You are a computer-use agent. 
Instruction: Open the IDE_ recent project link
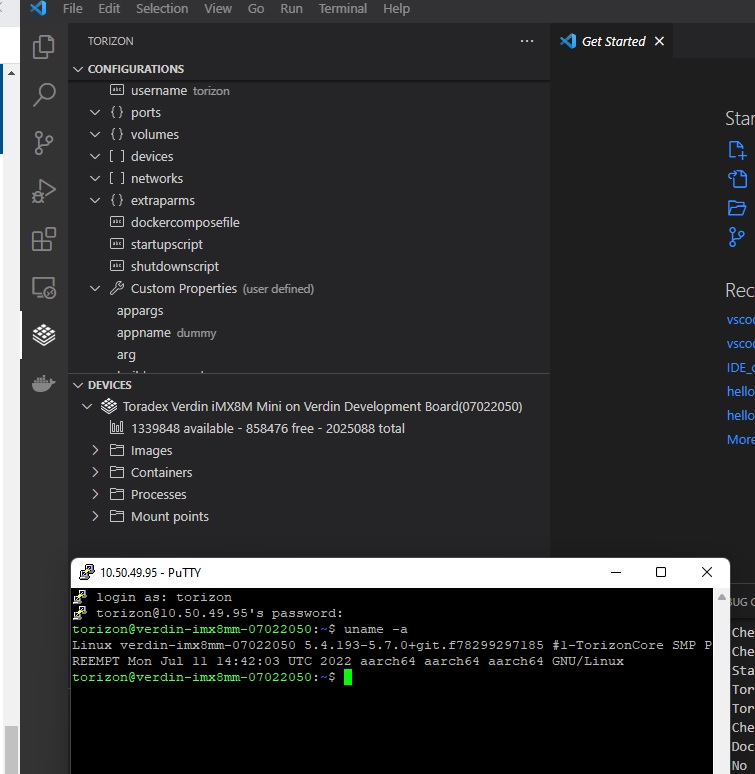point(740,368)
